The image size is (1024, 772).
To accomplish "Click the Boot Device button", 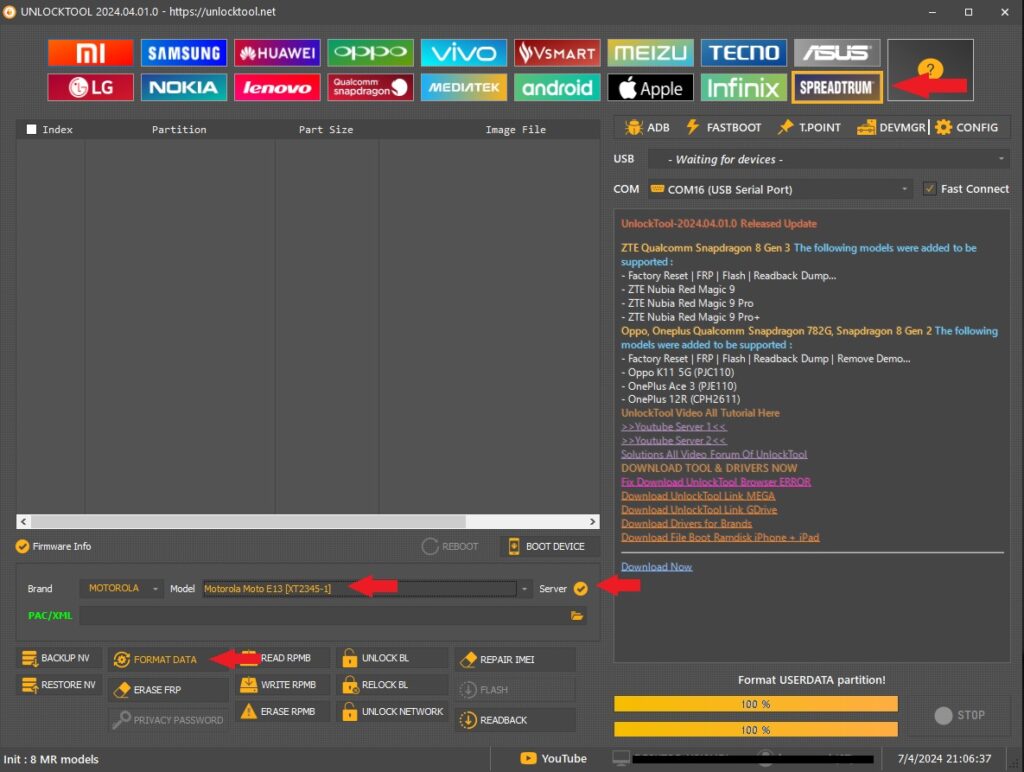I will point(548,546).
